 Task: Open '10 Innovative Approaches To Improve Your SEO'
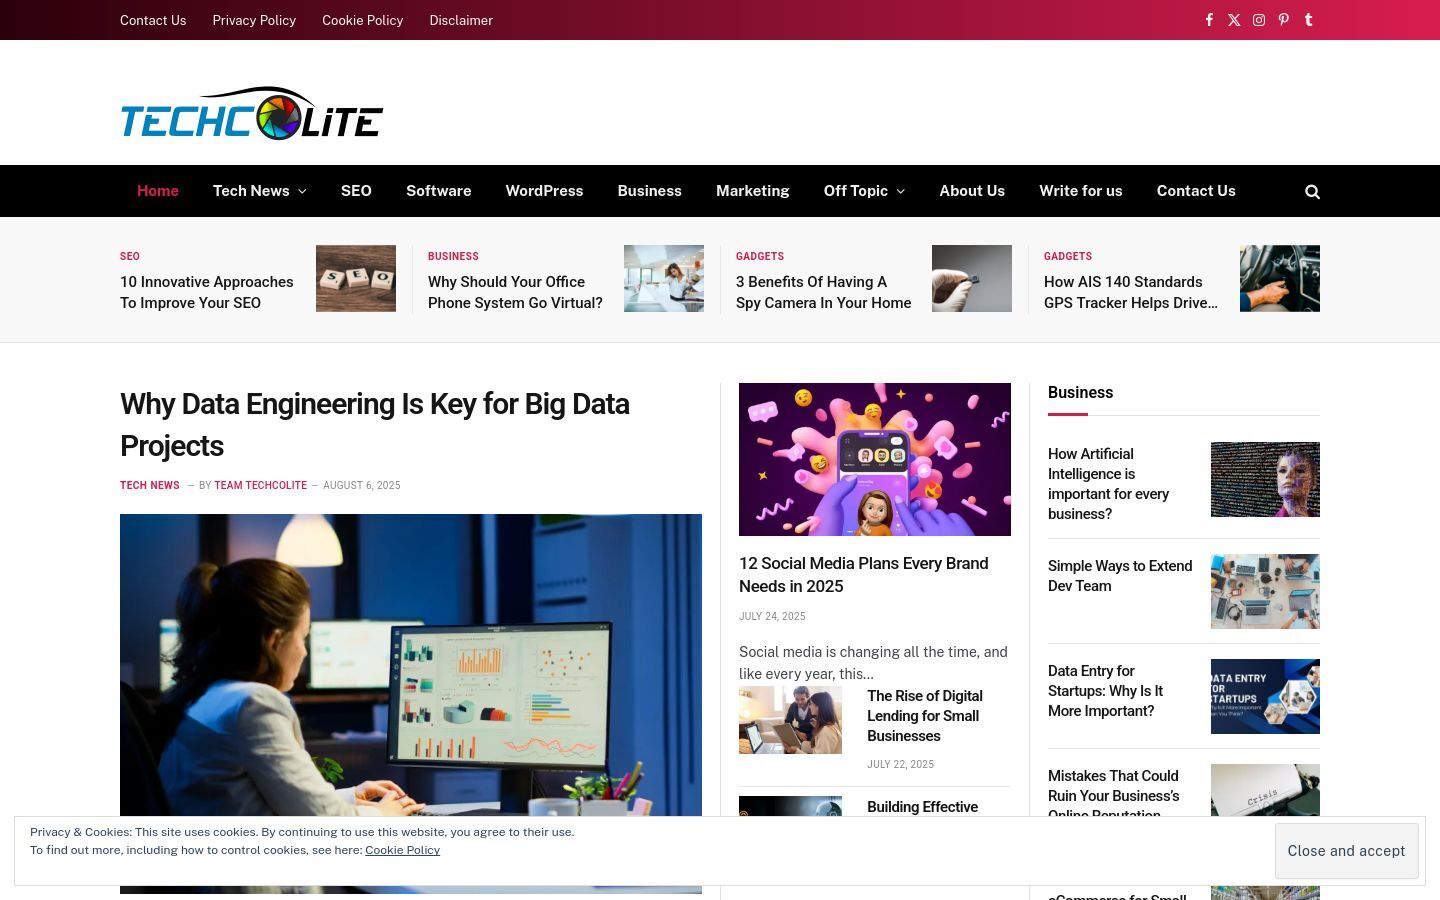pyautogui.click(x=207, y=292)
